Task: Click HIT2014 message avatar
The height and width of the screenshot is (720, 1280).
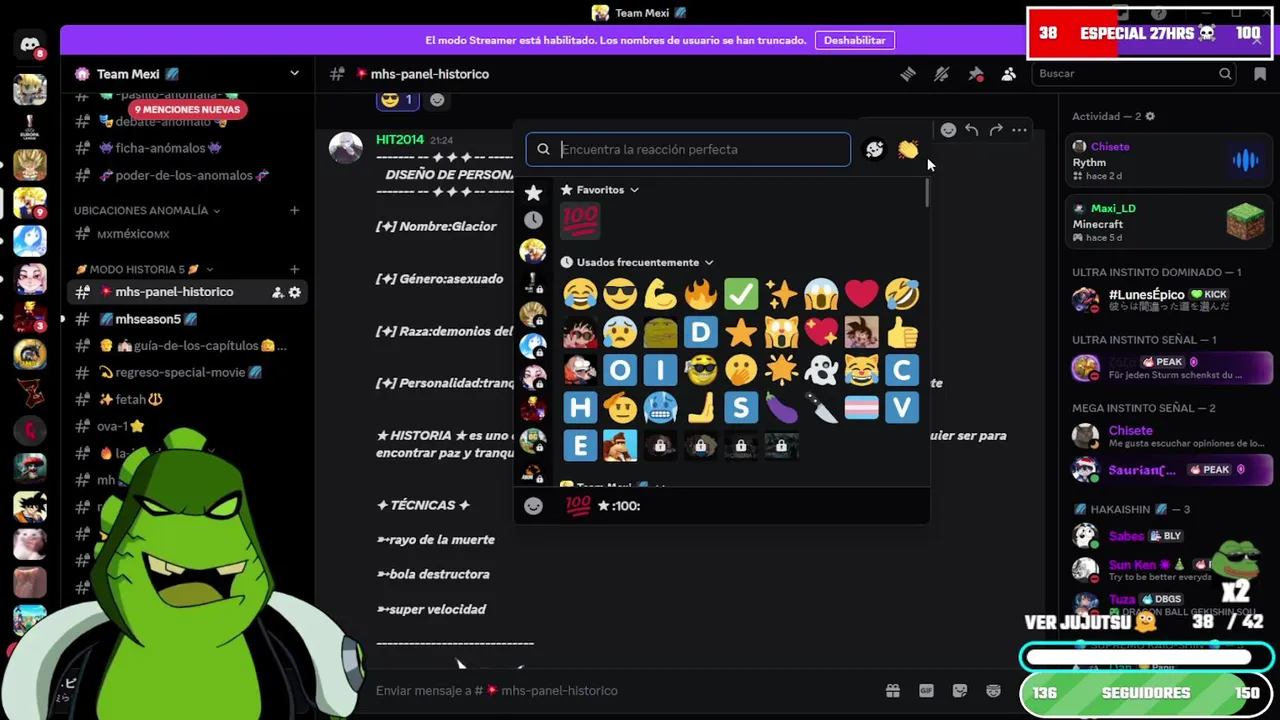Action: click(346, 148)
